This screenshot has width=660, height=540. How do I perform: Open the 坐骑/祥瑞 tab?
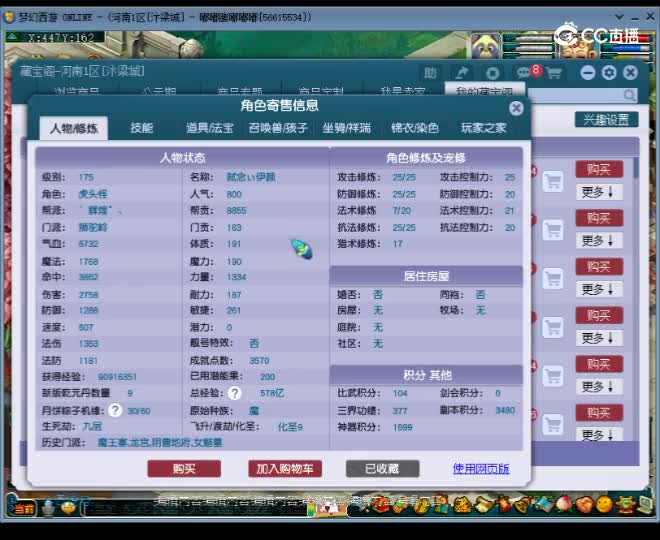point(346,128)
